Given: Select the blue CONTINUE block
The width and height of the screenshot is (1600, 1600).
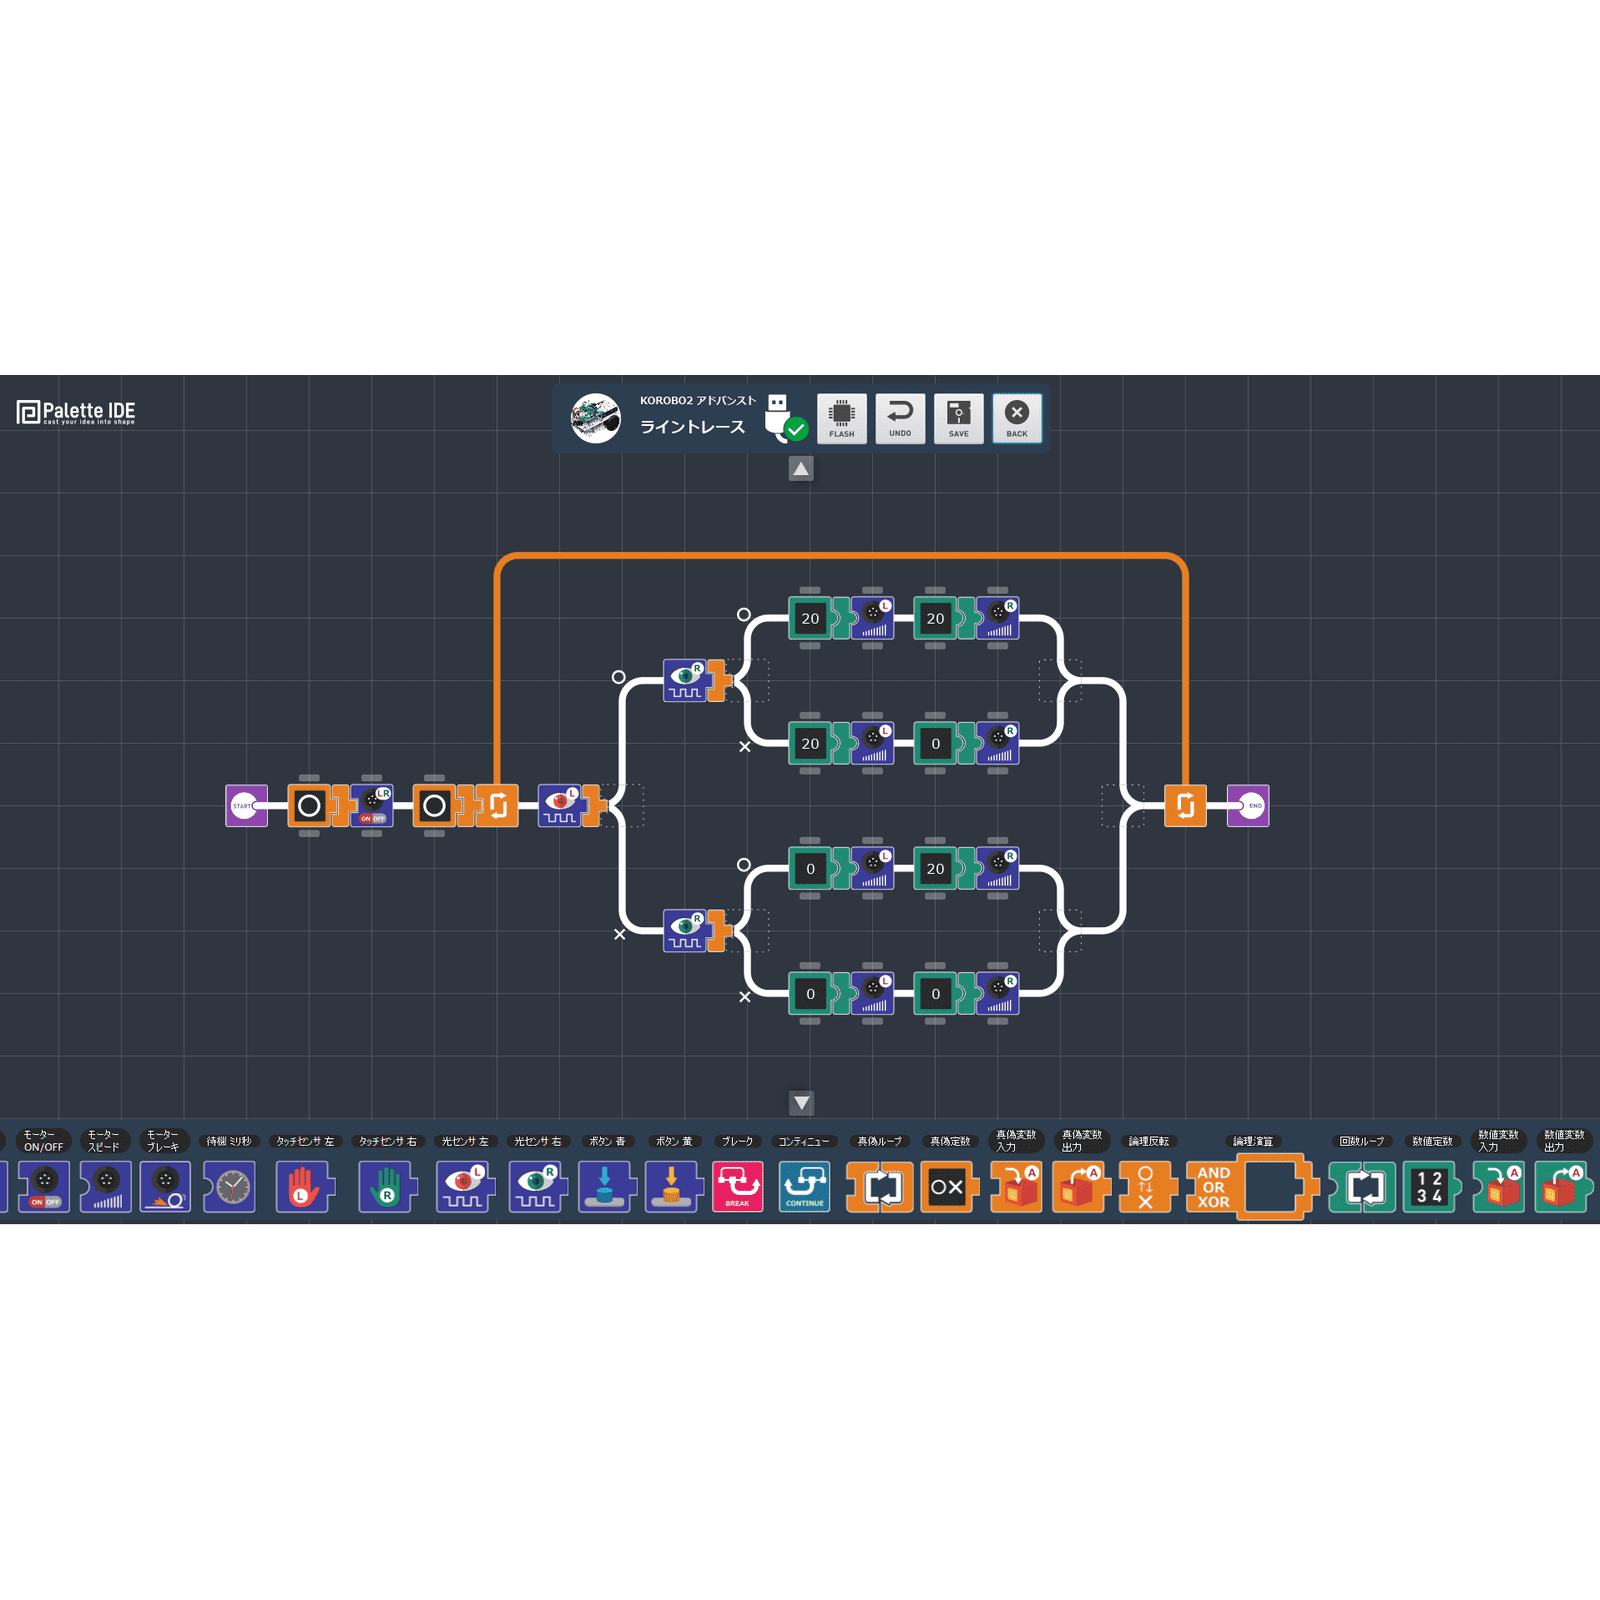Looking at the screenshot, I should [x=805, y=1188].
